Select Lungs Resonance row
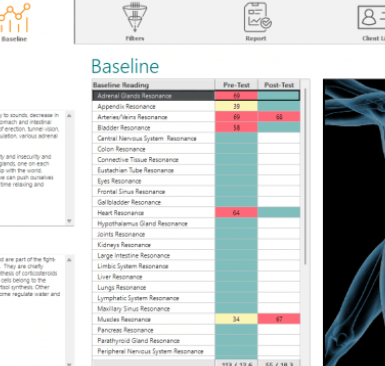The height and width of the screenshot is (366, 385). (196, 287)
